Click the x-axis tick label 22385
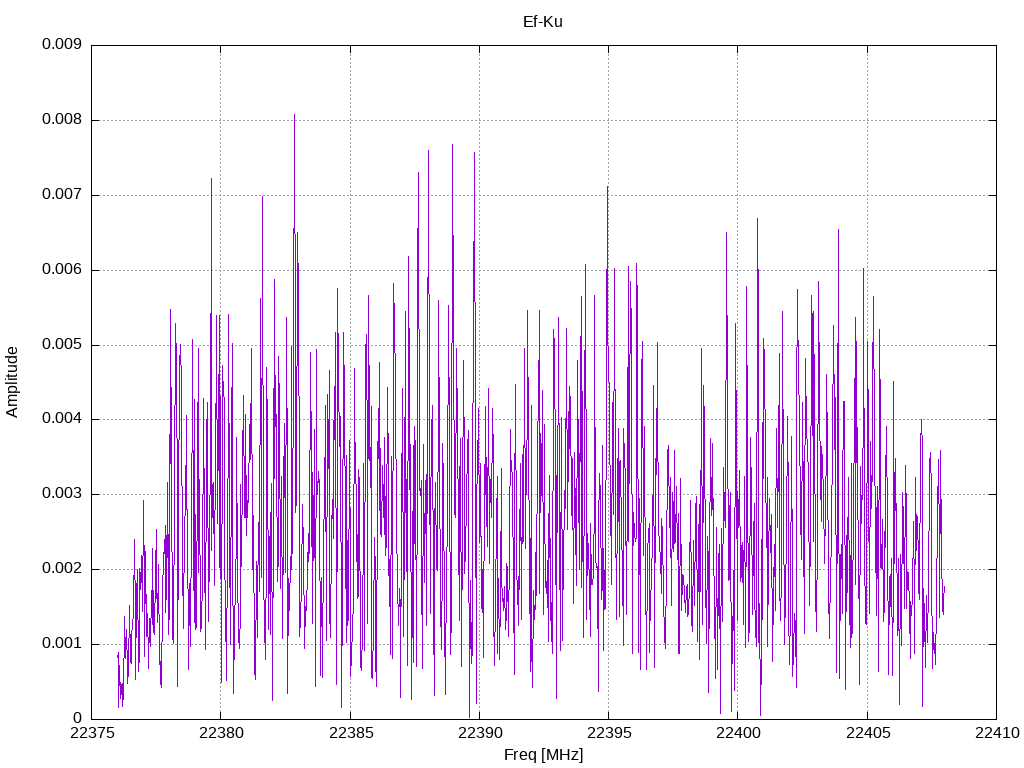1024x768 pixels. 351,733
